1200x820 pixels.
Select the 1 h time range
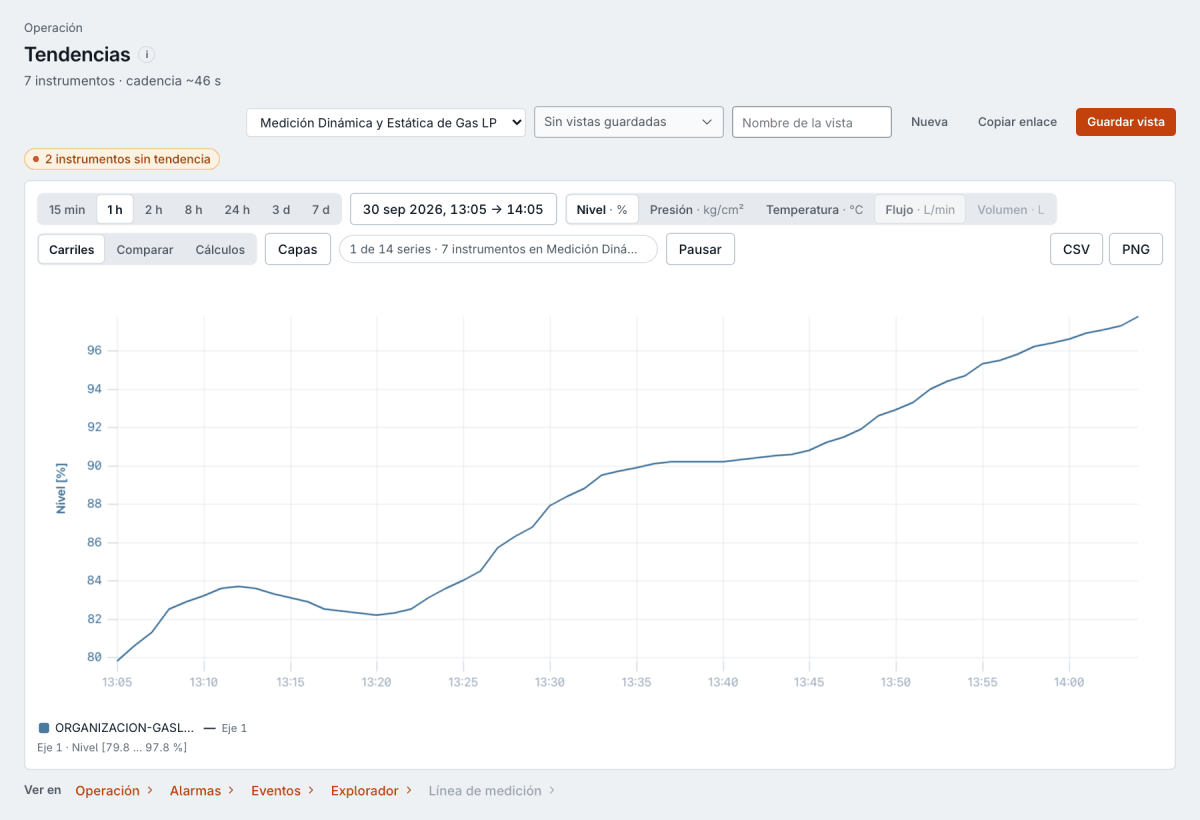[x=115, y=209]
